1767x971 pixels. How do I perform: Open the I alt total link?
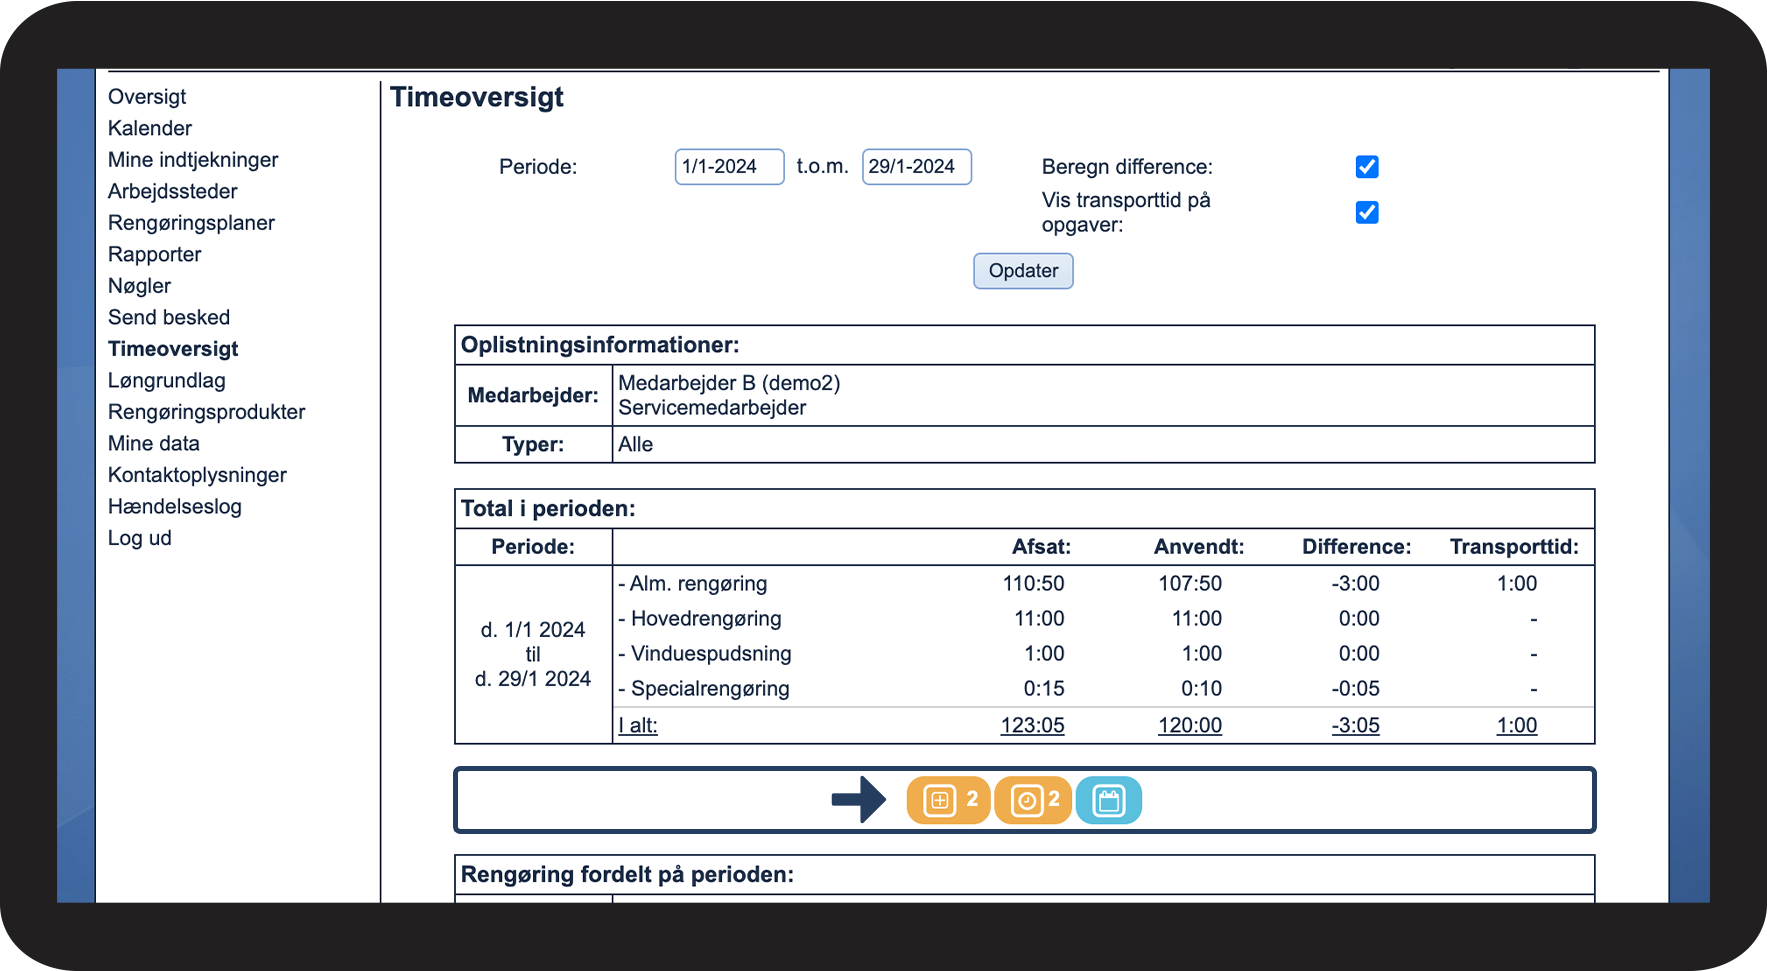(638, 726)
